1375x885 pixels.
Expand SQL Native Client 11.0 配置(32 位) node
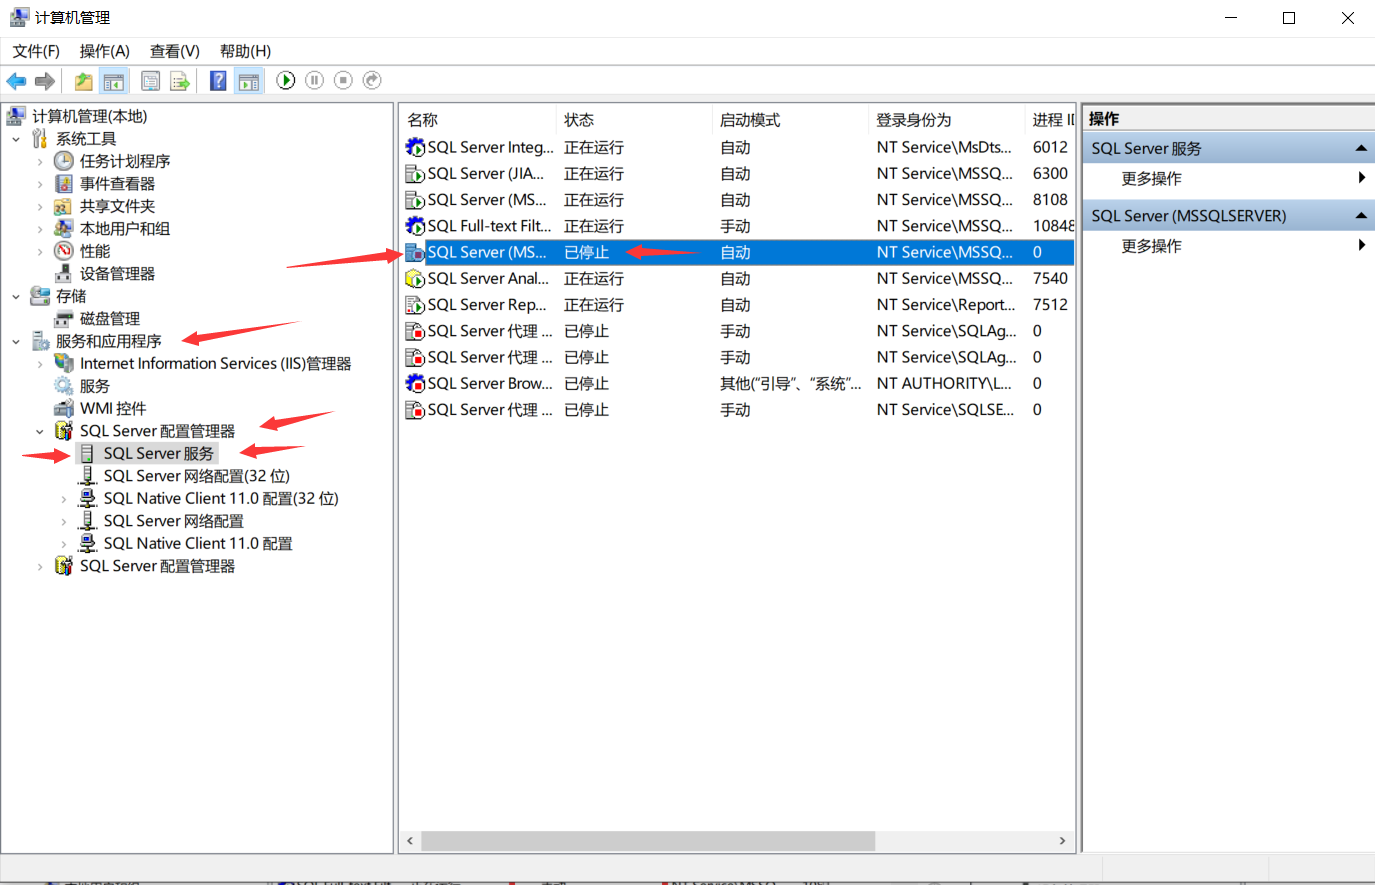click(x=64, y=499)
